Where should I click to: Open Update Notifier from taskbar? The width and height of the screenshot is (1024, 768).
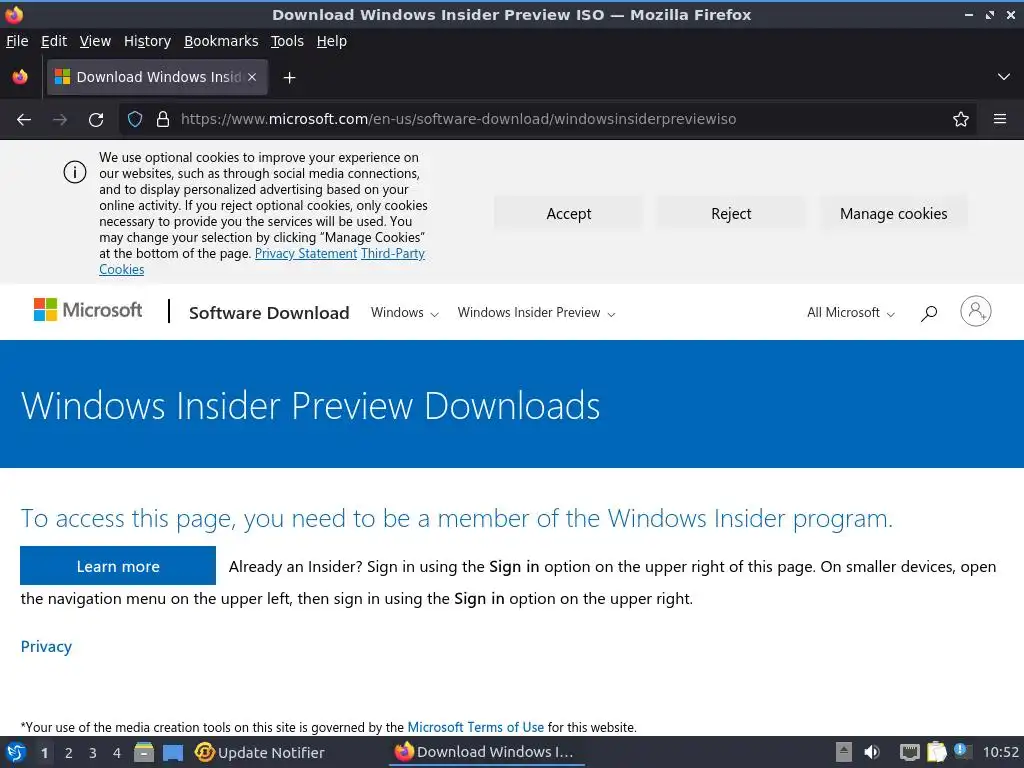(260, 752)
